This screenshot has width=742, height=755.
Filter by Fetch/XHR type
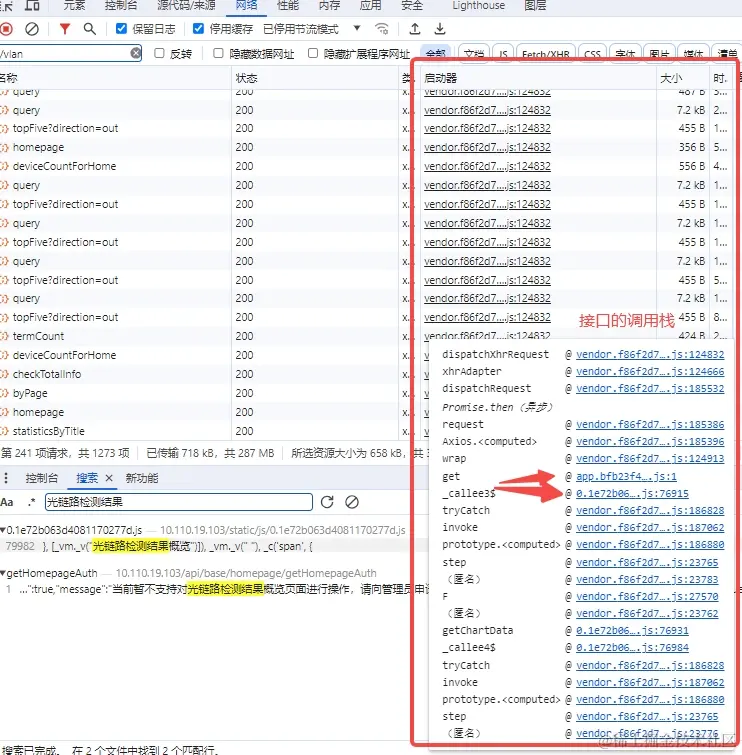point(546,53)
